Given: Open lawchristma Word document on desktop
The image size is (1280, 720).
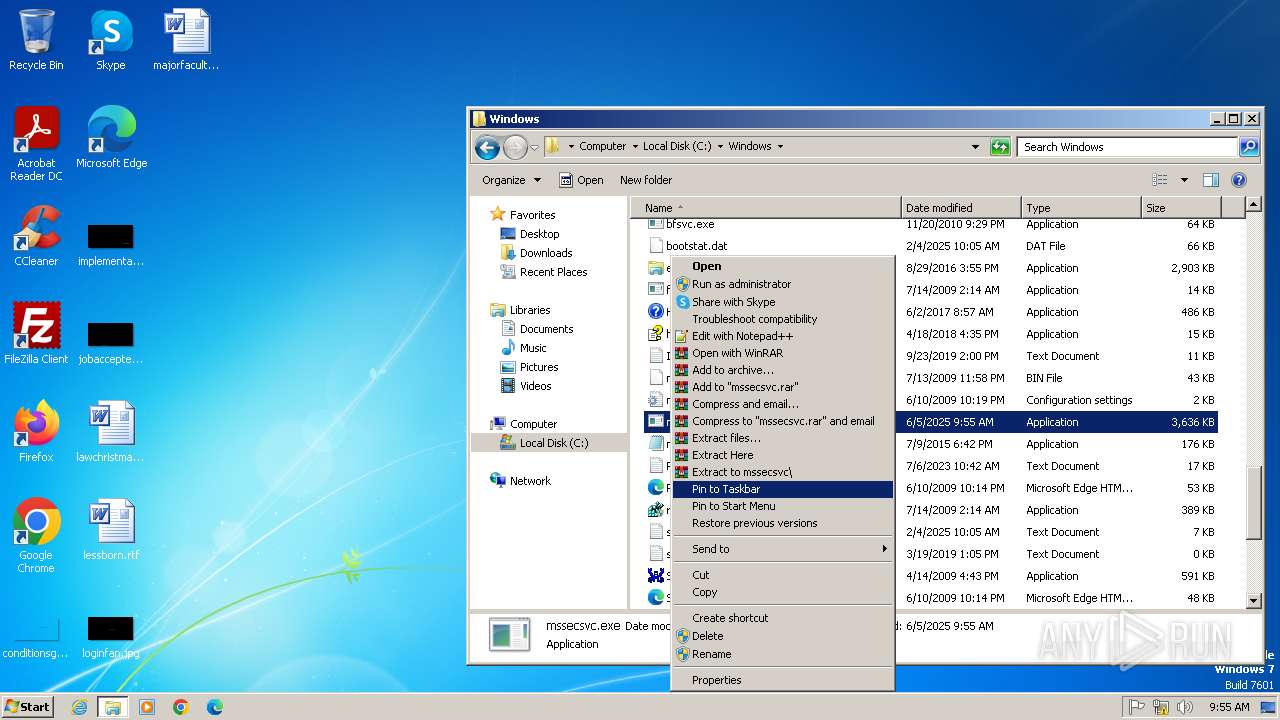Looking at the screenshot, I should [111, 431].
